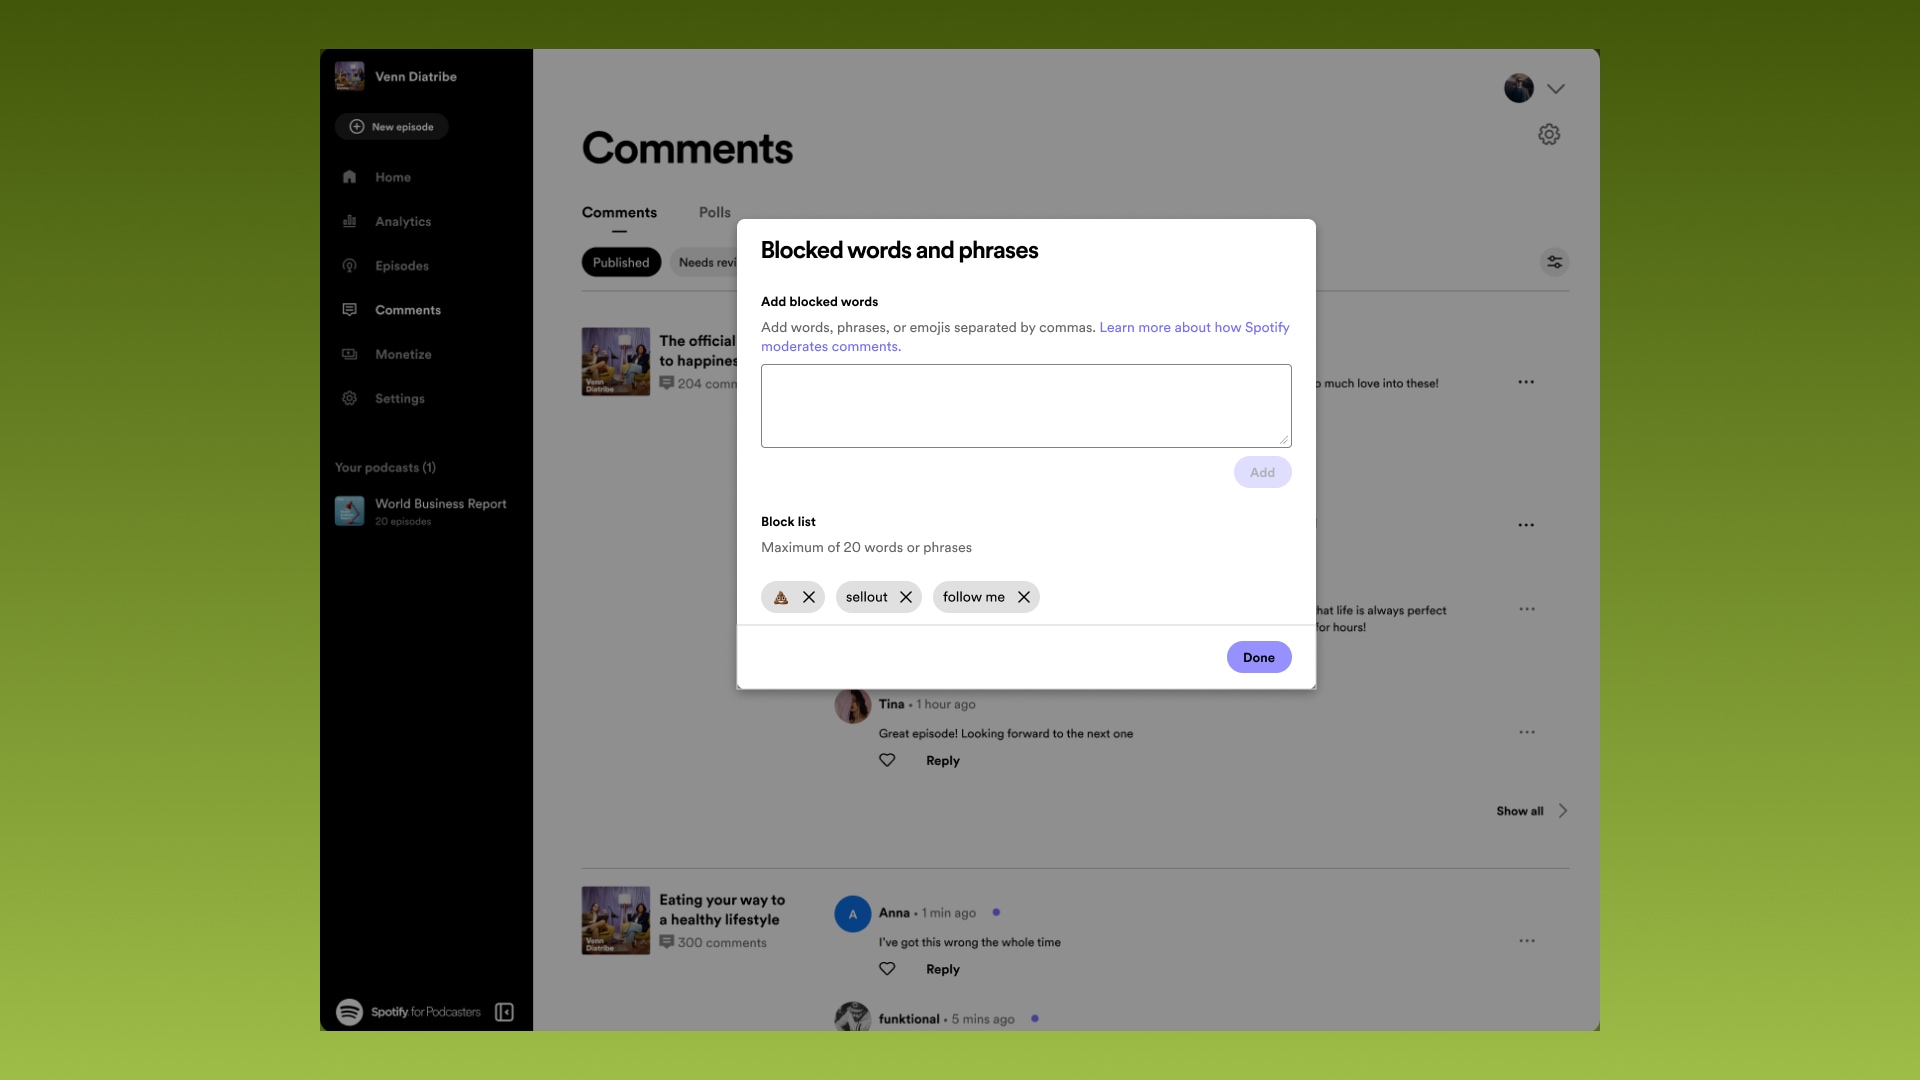Viewport: 1920px width, 1080px height.
Task: Remove 'sellout' from the block list
Action: coord(906,597)
